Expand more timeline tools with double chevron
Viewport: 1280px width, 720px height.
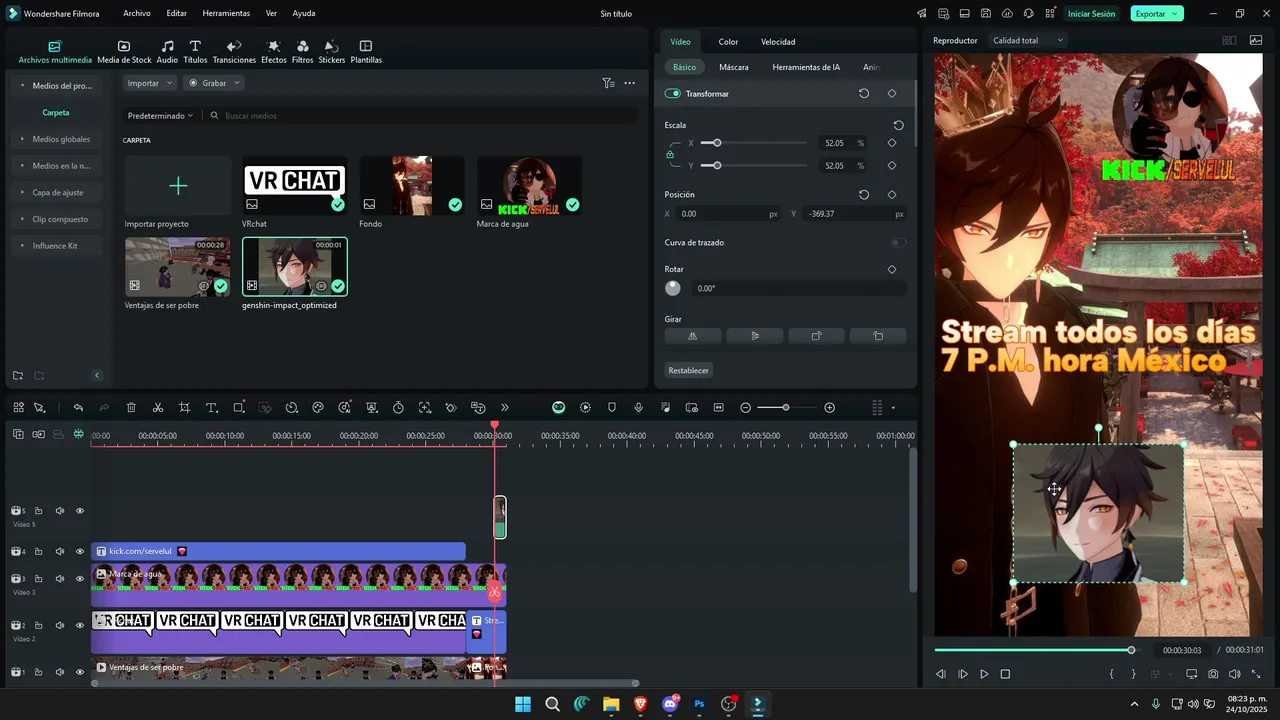click(x=504, y=408)
